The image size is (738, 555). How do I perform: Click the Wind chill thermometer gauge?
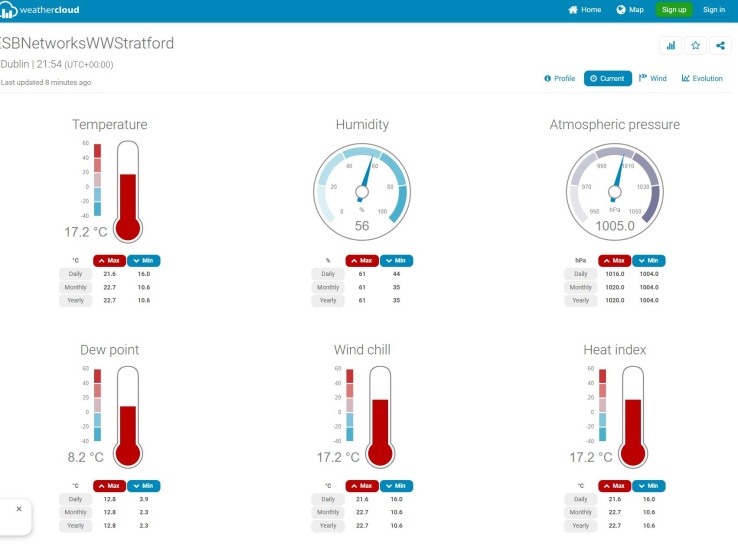(380, 417)
